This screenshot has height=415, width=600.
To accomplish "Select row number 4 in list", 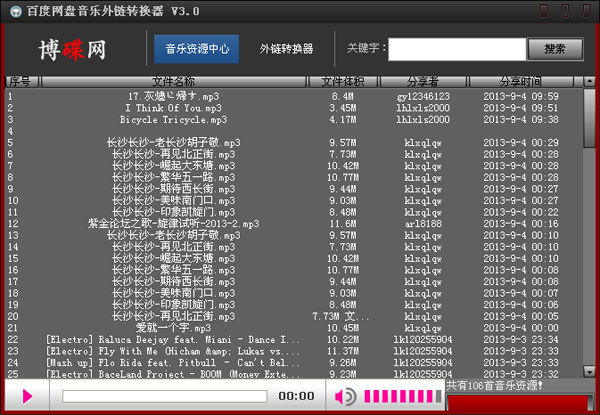I will (10, 131).
